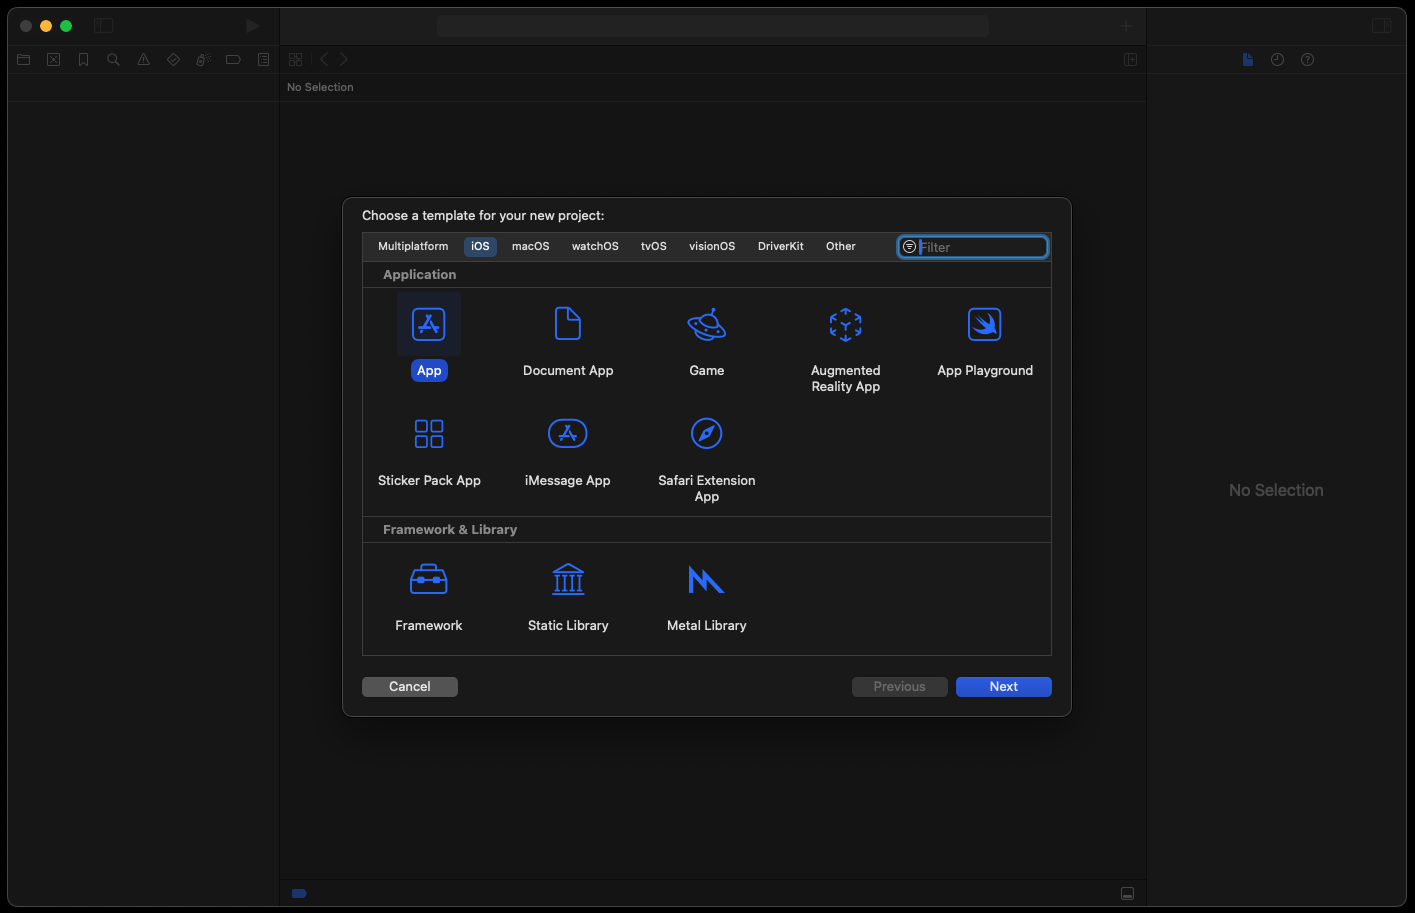This screenshot has width=1415, height=913.
Task: Switch to the macOS tab
Action: click(x=531, y=246)
